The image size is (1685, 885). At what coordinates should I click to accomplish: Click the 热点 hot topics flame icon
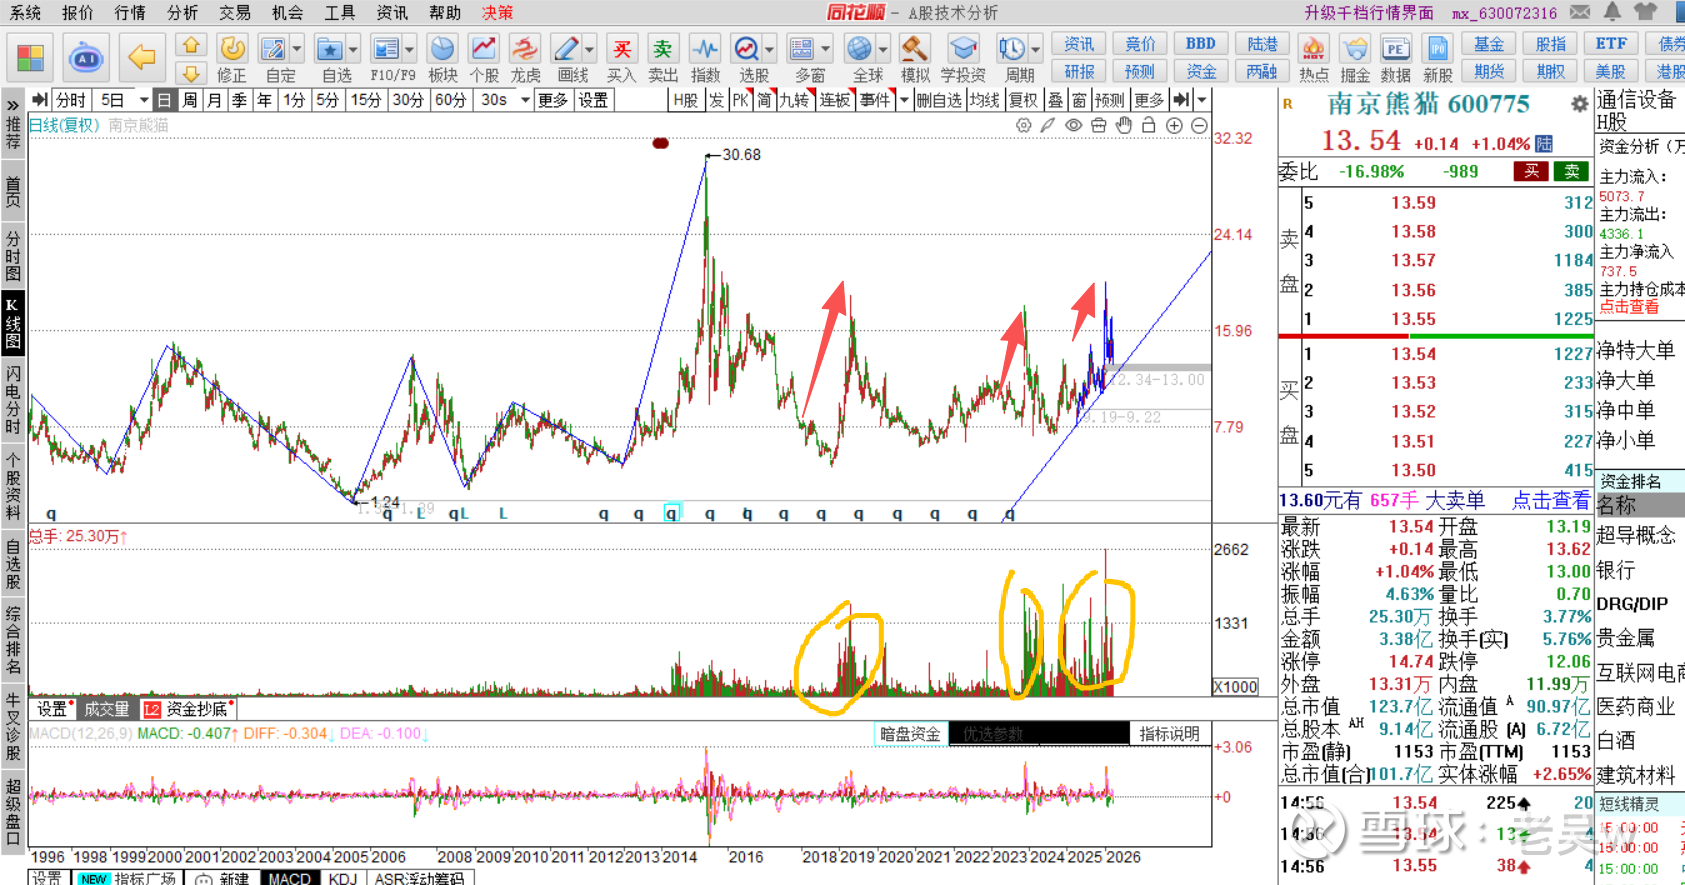(1313, 58)
